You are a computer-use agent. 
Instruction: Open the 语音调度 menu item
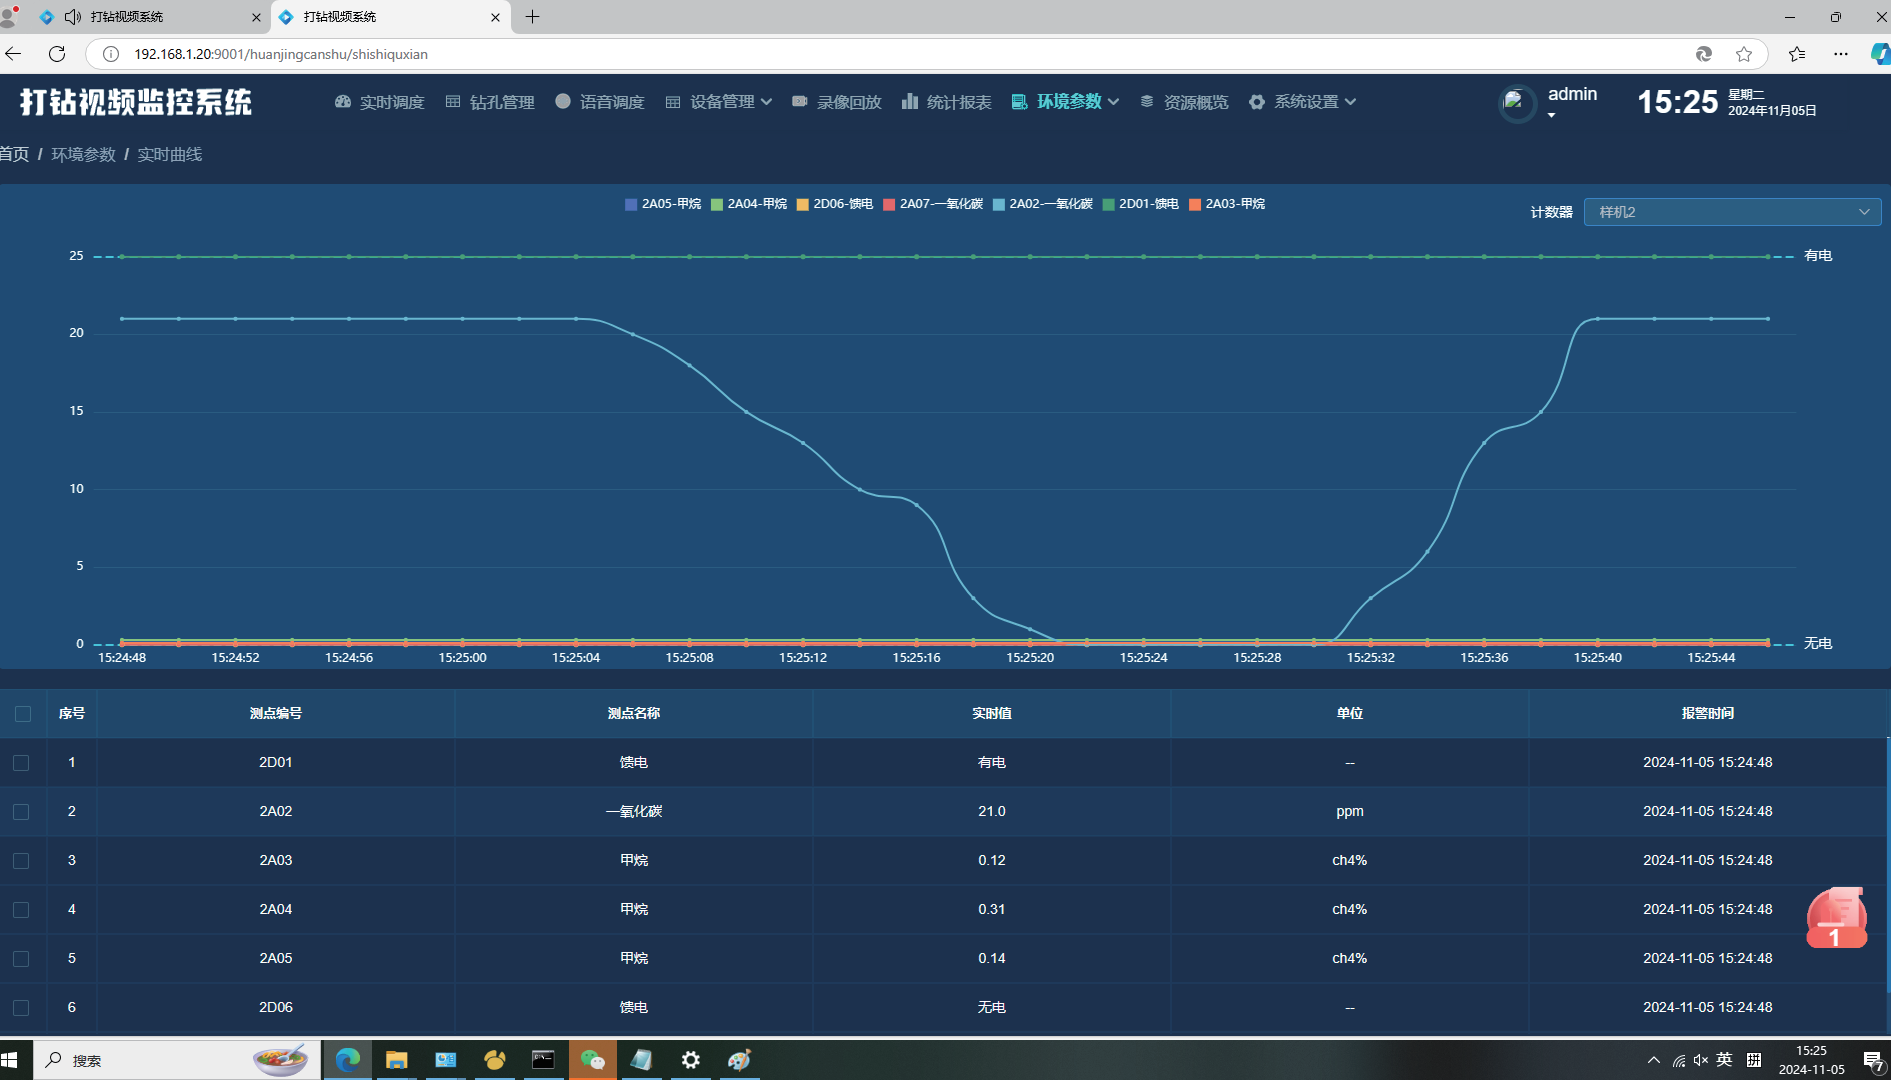click(600, 102)
